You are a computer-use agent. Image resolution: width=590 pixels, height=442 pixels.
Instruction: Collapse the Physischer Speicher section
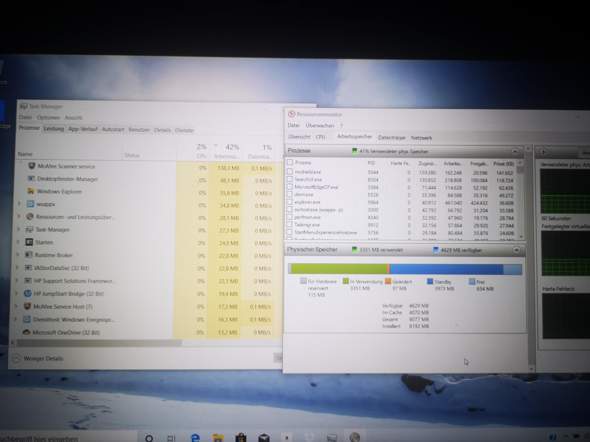coord(516,250)
